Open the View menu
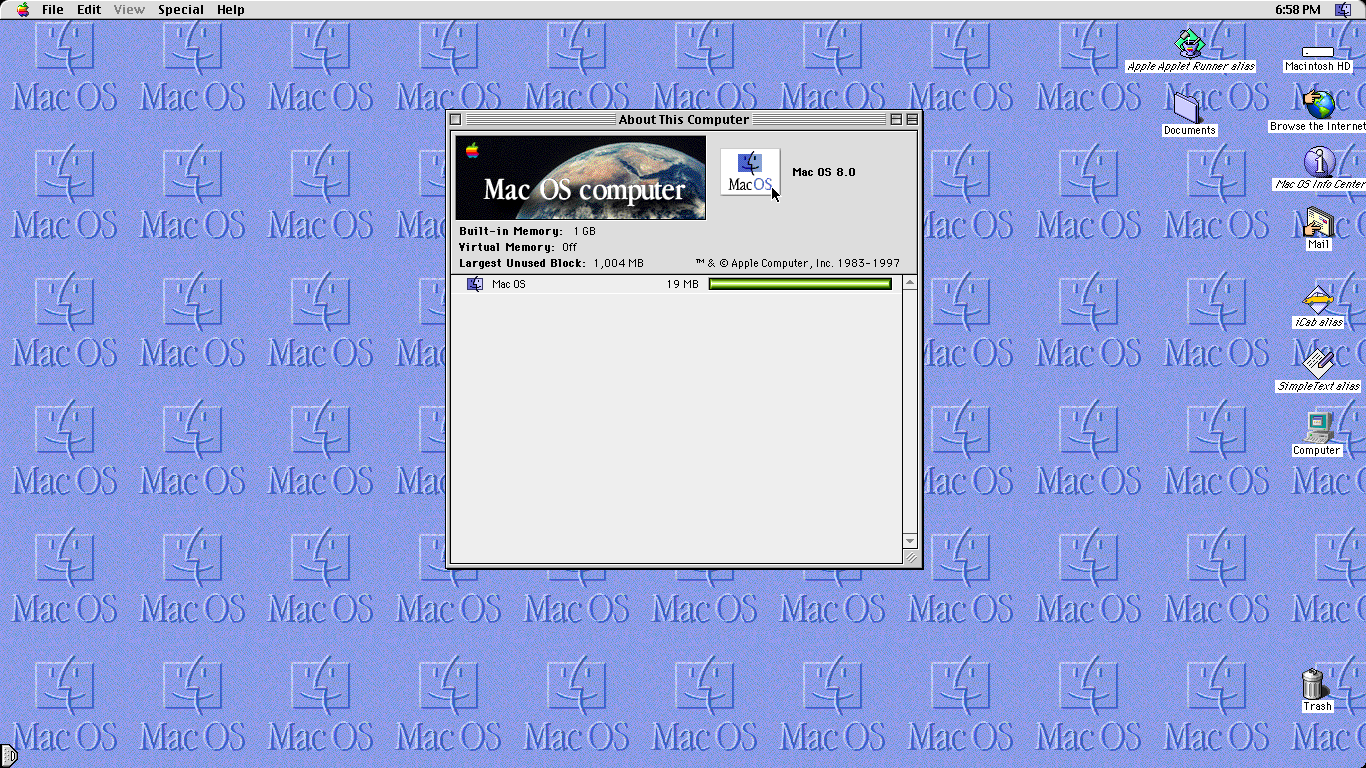 tap(129, 10)
